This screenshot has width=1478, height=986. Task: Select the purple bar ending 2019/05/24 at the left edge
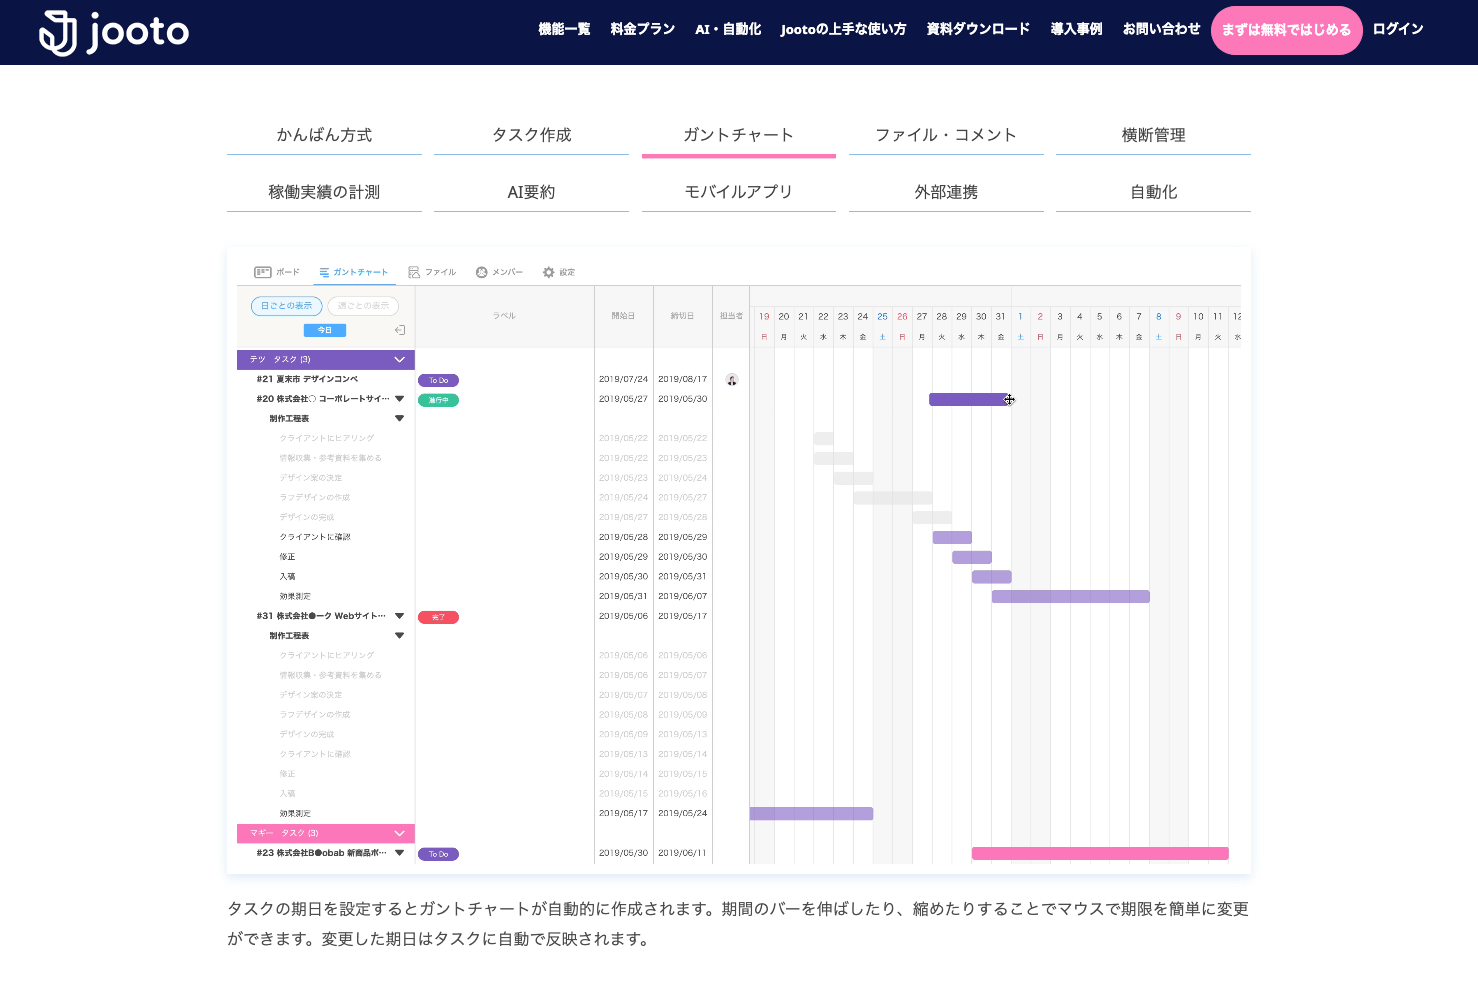(811, 814)
